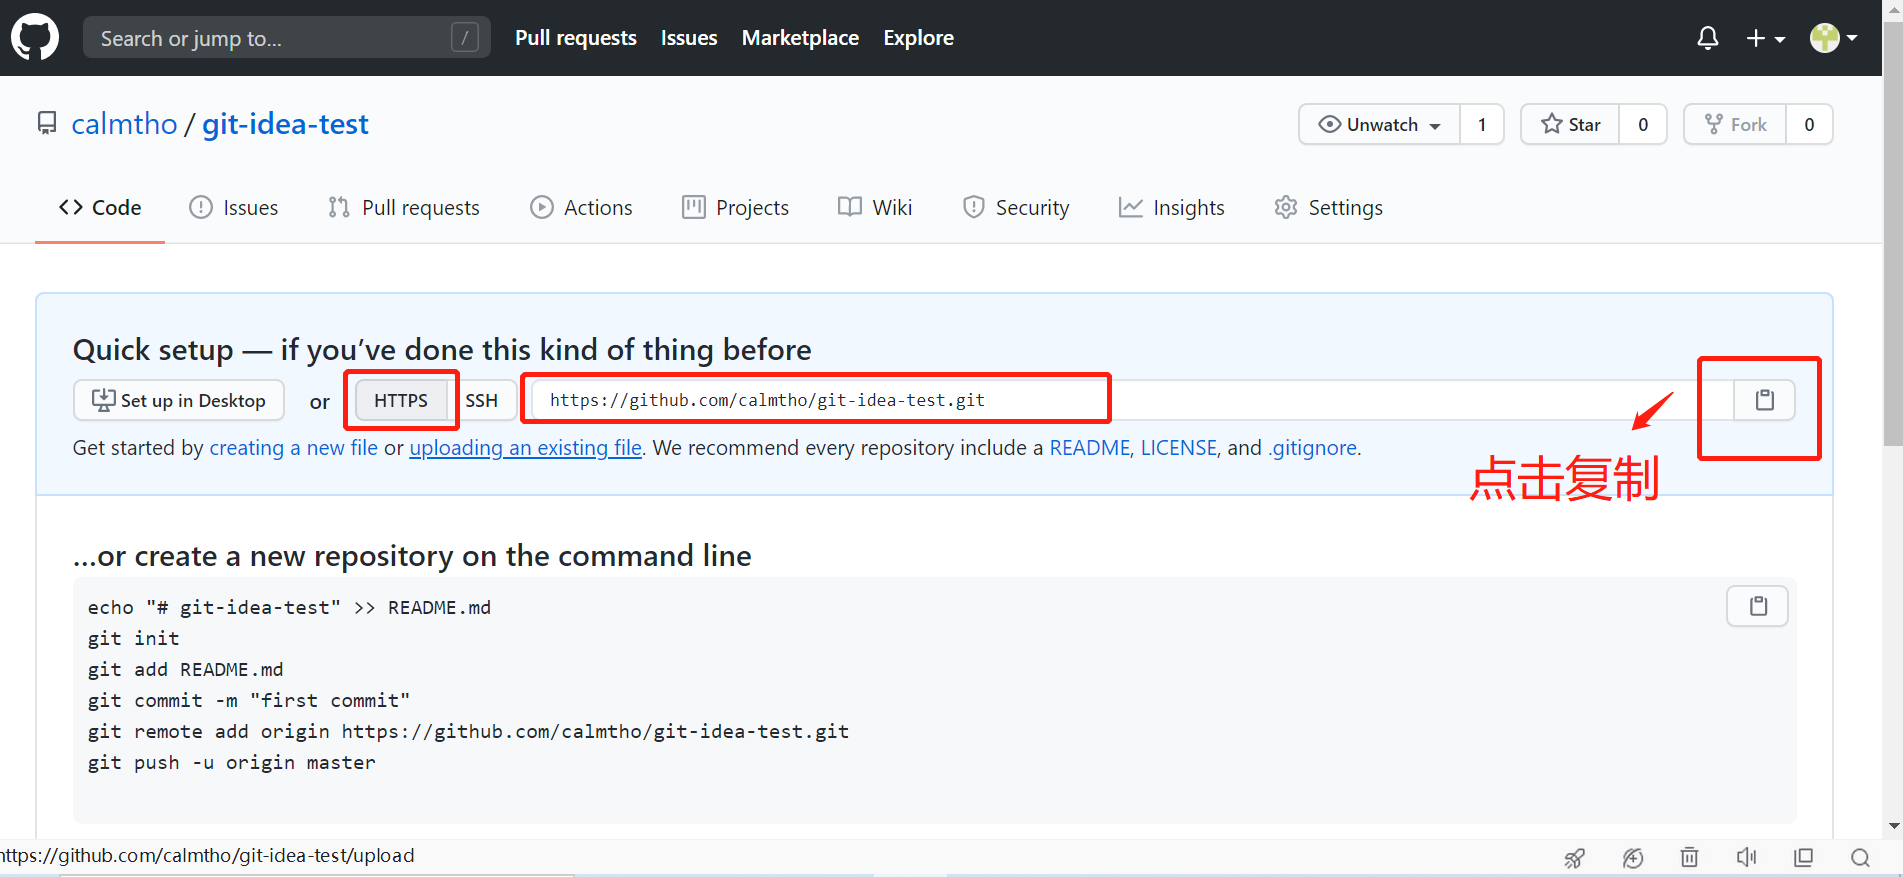Click the 'git init' command line
The width and height of the screenshot is (1903, 877).
134,638
